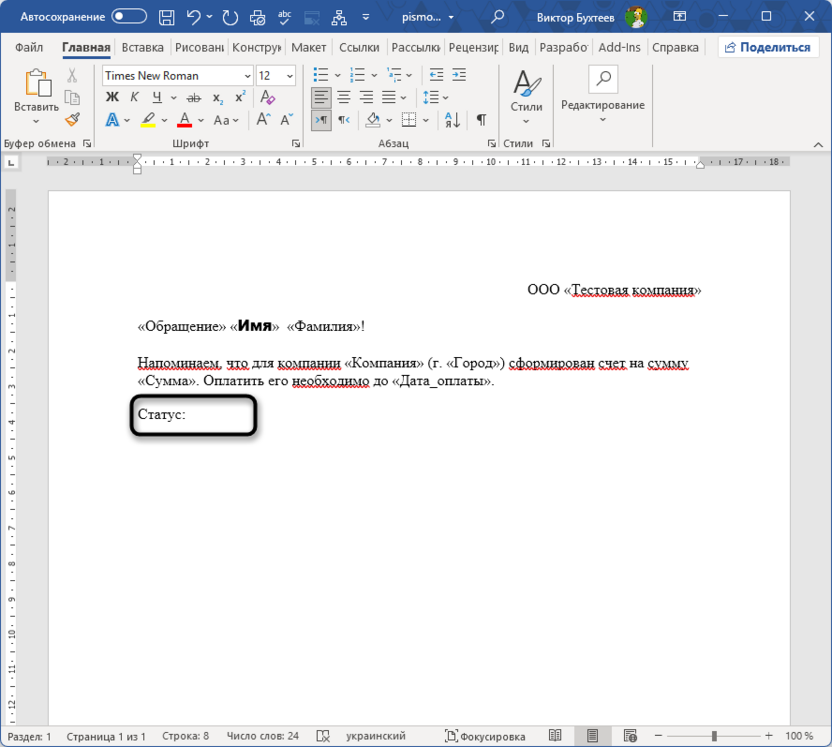Open the Paste clipboard icon

tap(38, 84)
